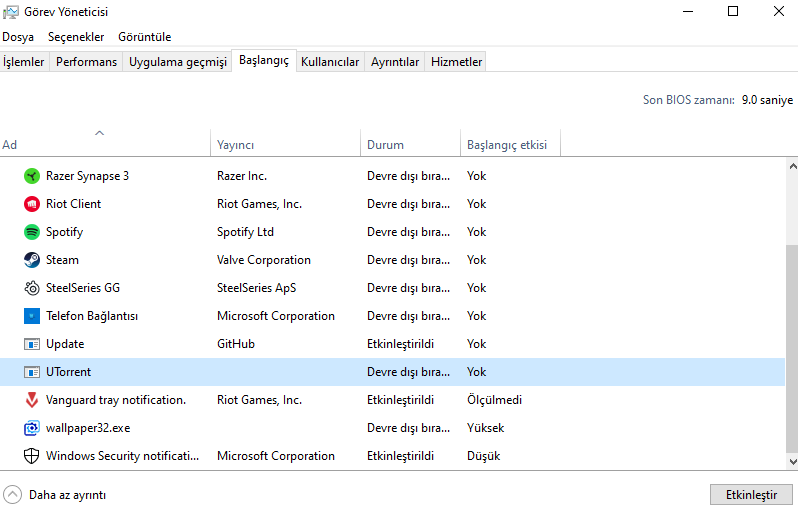Select the Windows Security shield icon
The height and width of the screenshot is (510, 798).
(x=31, y=456)
